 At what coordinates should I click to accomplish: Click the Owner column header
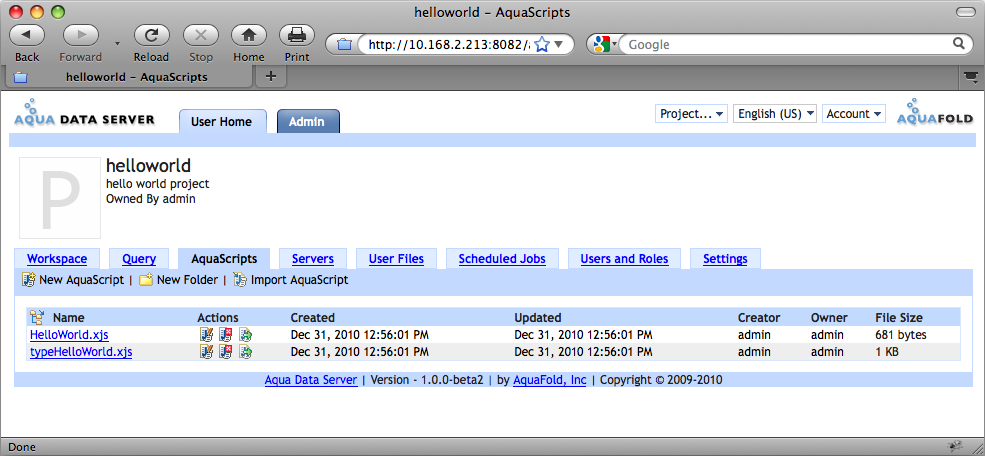click(x=829, y=318)
